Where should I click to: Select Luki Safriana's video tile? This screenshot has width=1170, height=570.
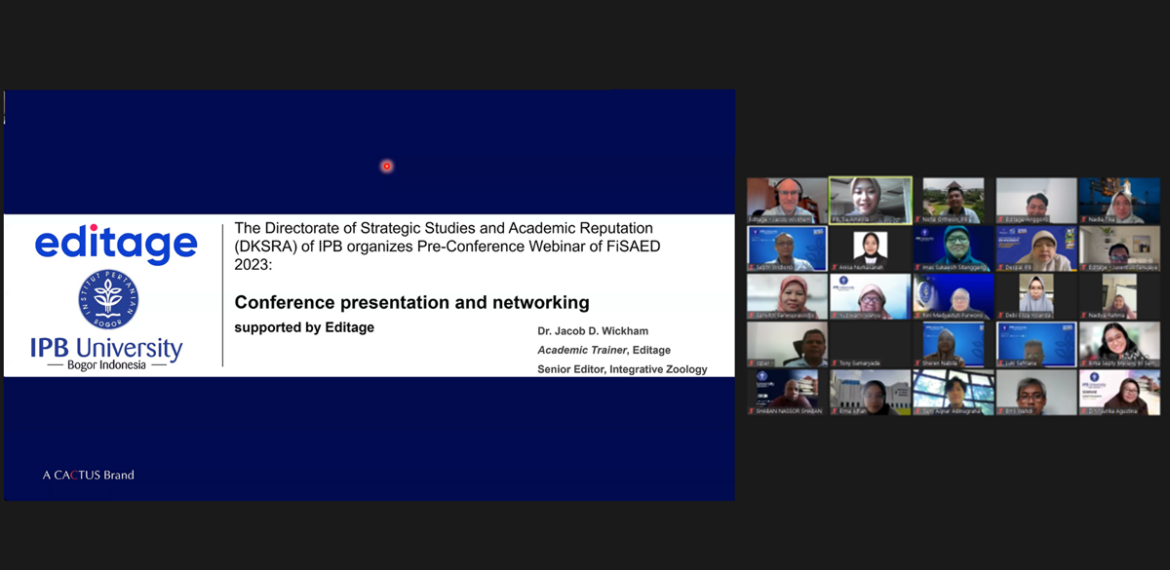coord(1036,344)
